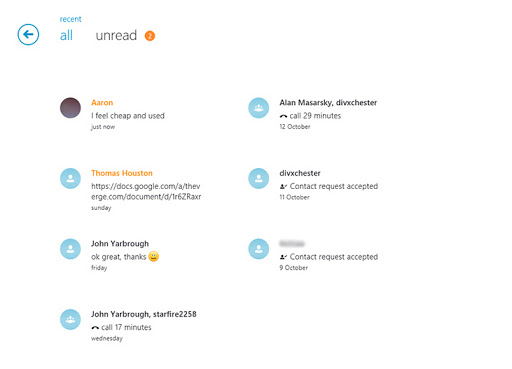This screenshot has height=369, width=512.
Task: Click John Yarbrough's contact avatar icon
Action: click(70, 249)
